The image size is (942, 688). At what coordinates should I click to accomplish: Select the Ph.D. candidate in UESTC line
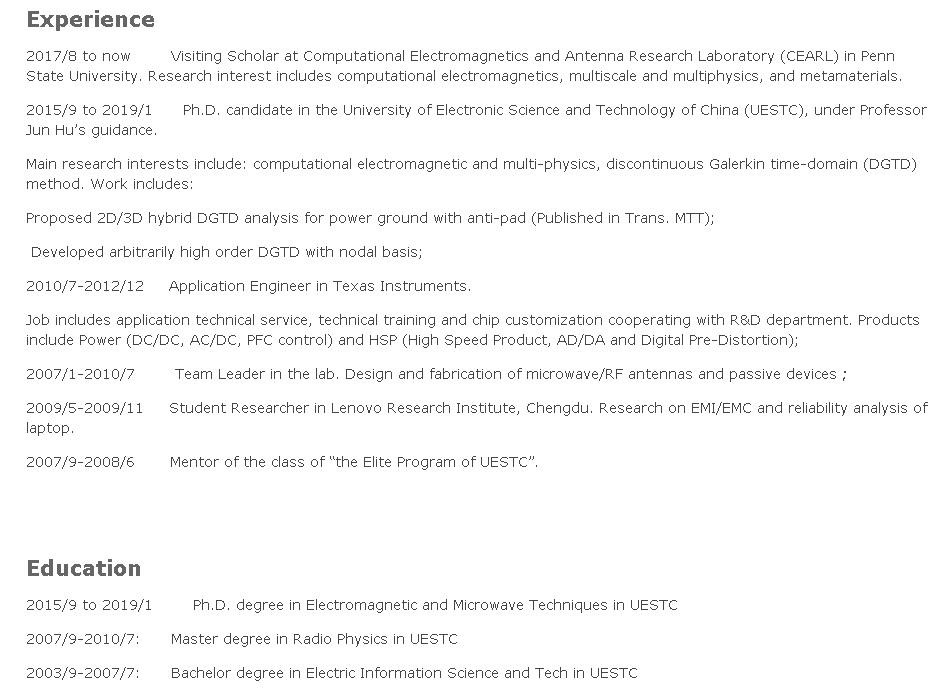[554, 110]
